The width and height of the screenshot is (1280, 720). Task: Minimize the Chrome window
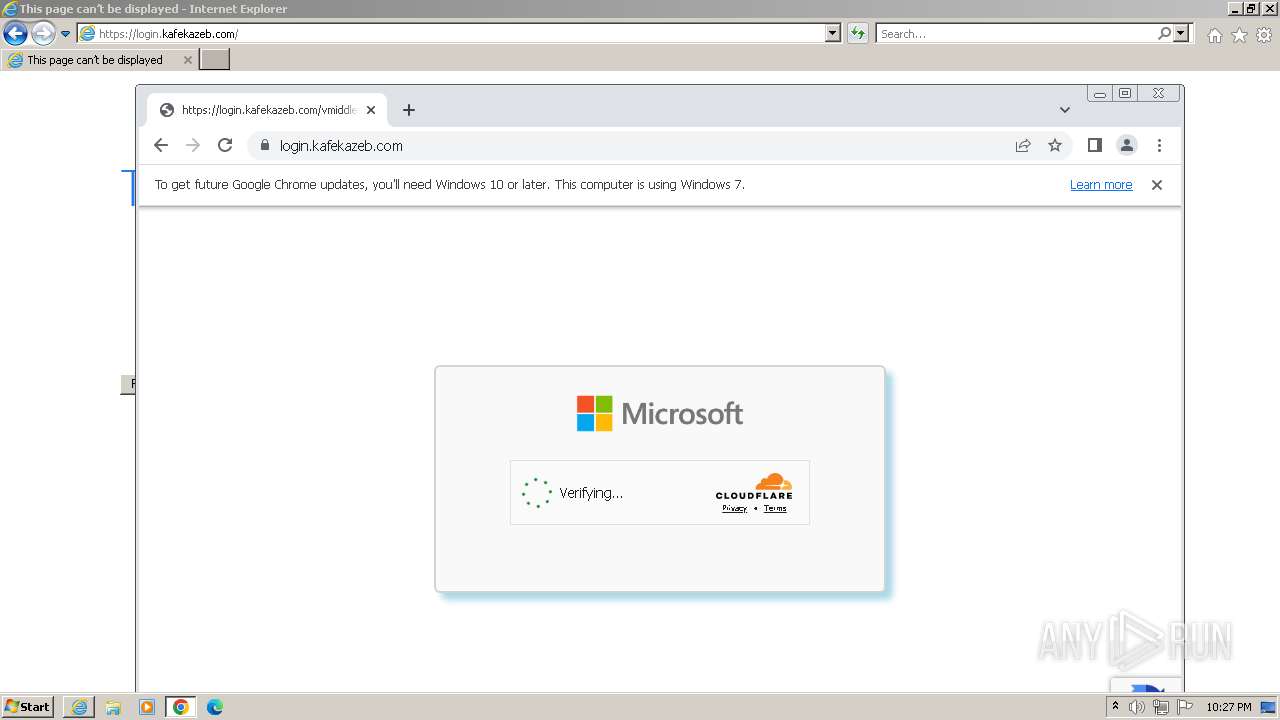click(1100, 93)
